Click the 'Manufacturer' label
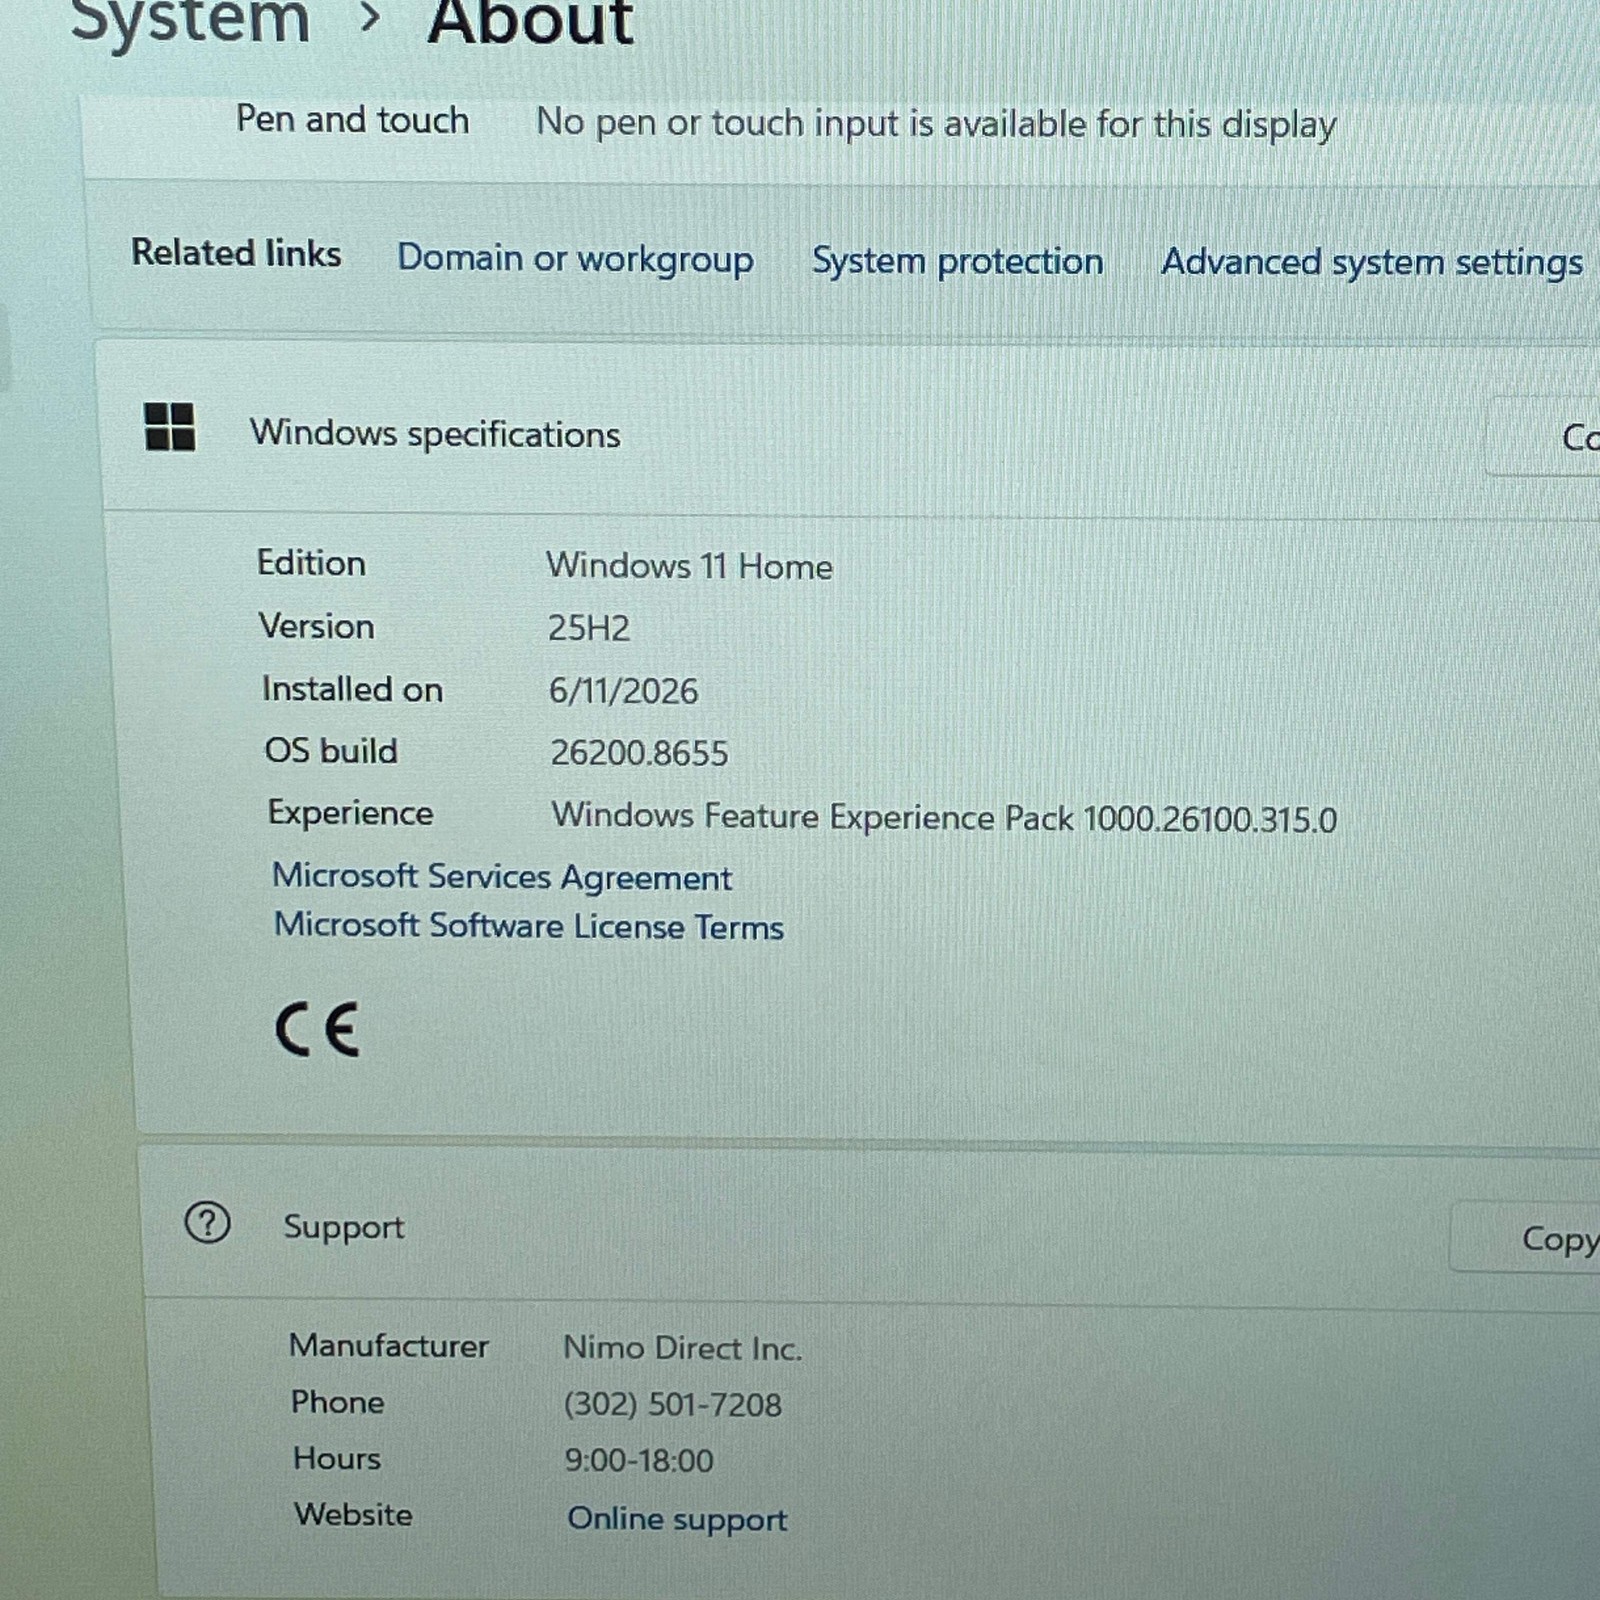Viewport: 1600px width, 1600px height. (x=389, y=1345)
